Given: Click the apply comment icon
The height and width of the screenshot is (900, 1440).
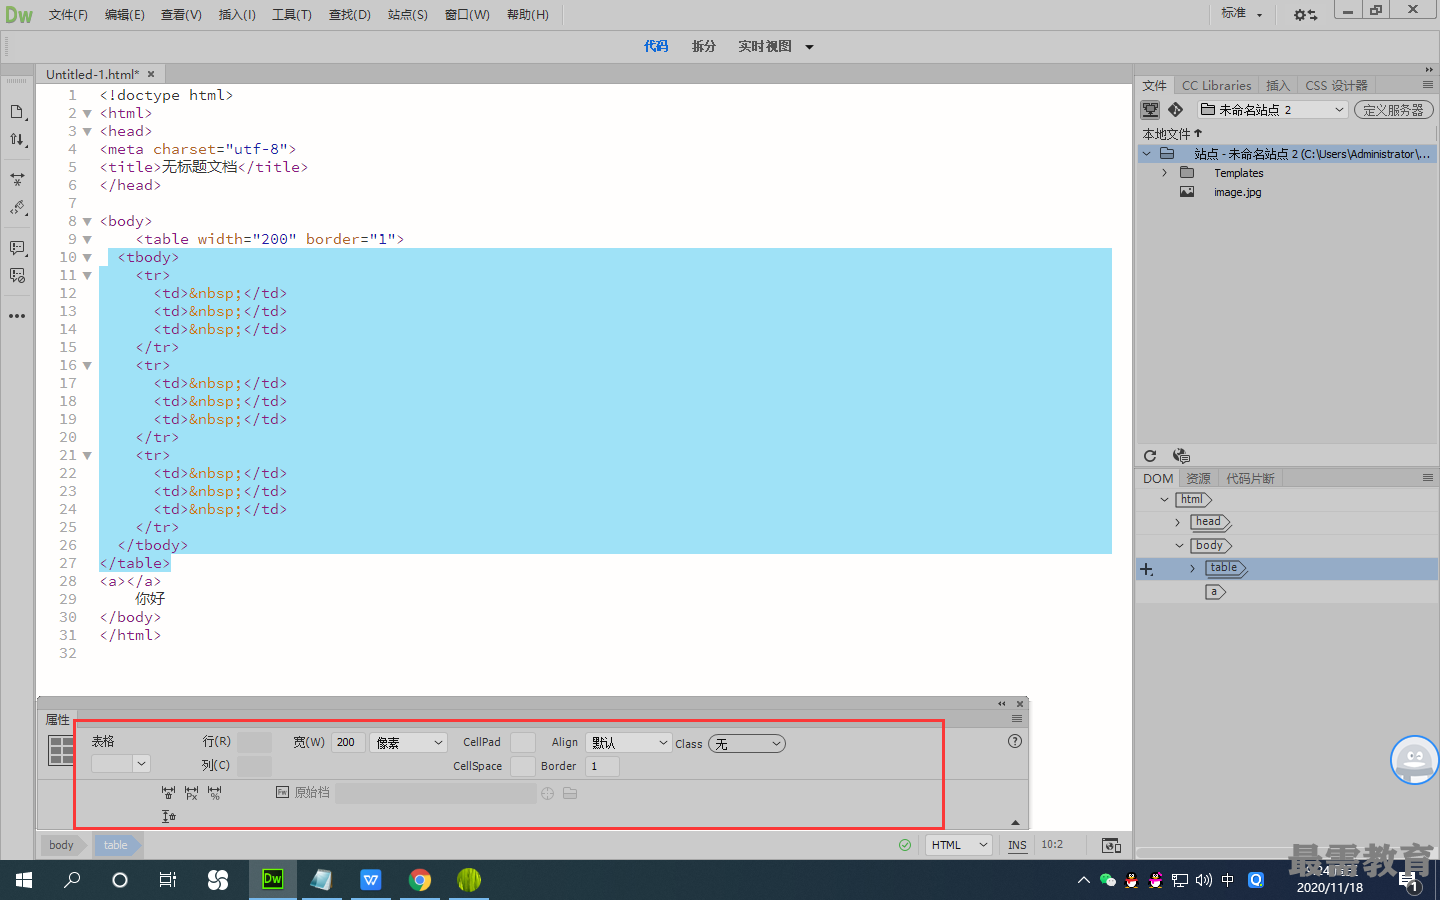Looking at the screenshot, I should [x=17, y=248].
